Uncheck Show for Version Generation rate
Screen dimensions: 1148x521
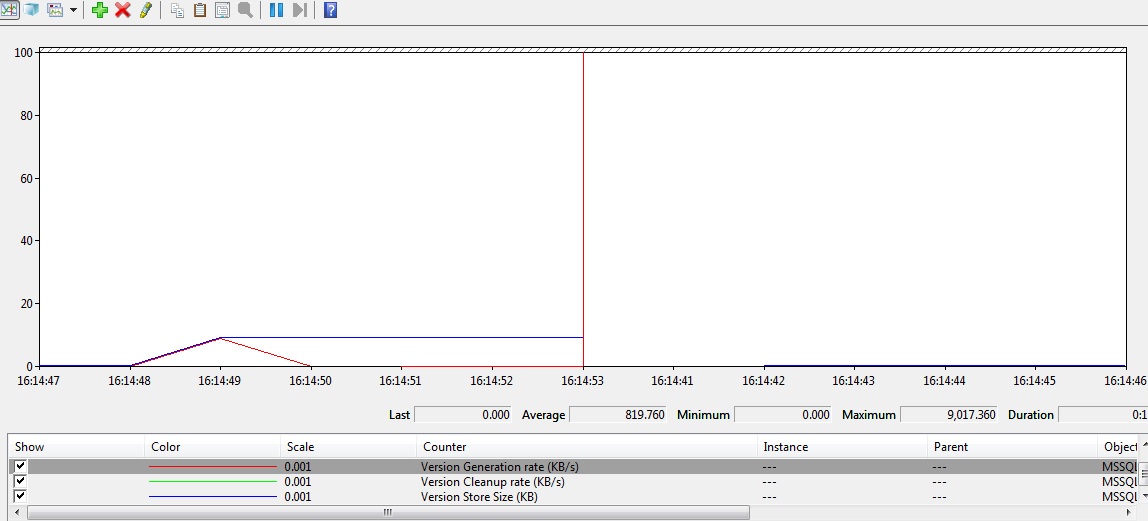coord(20,466)
